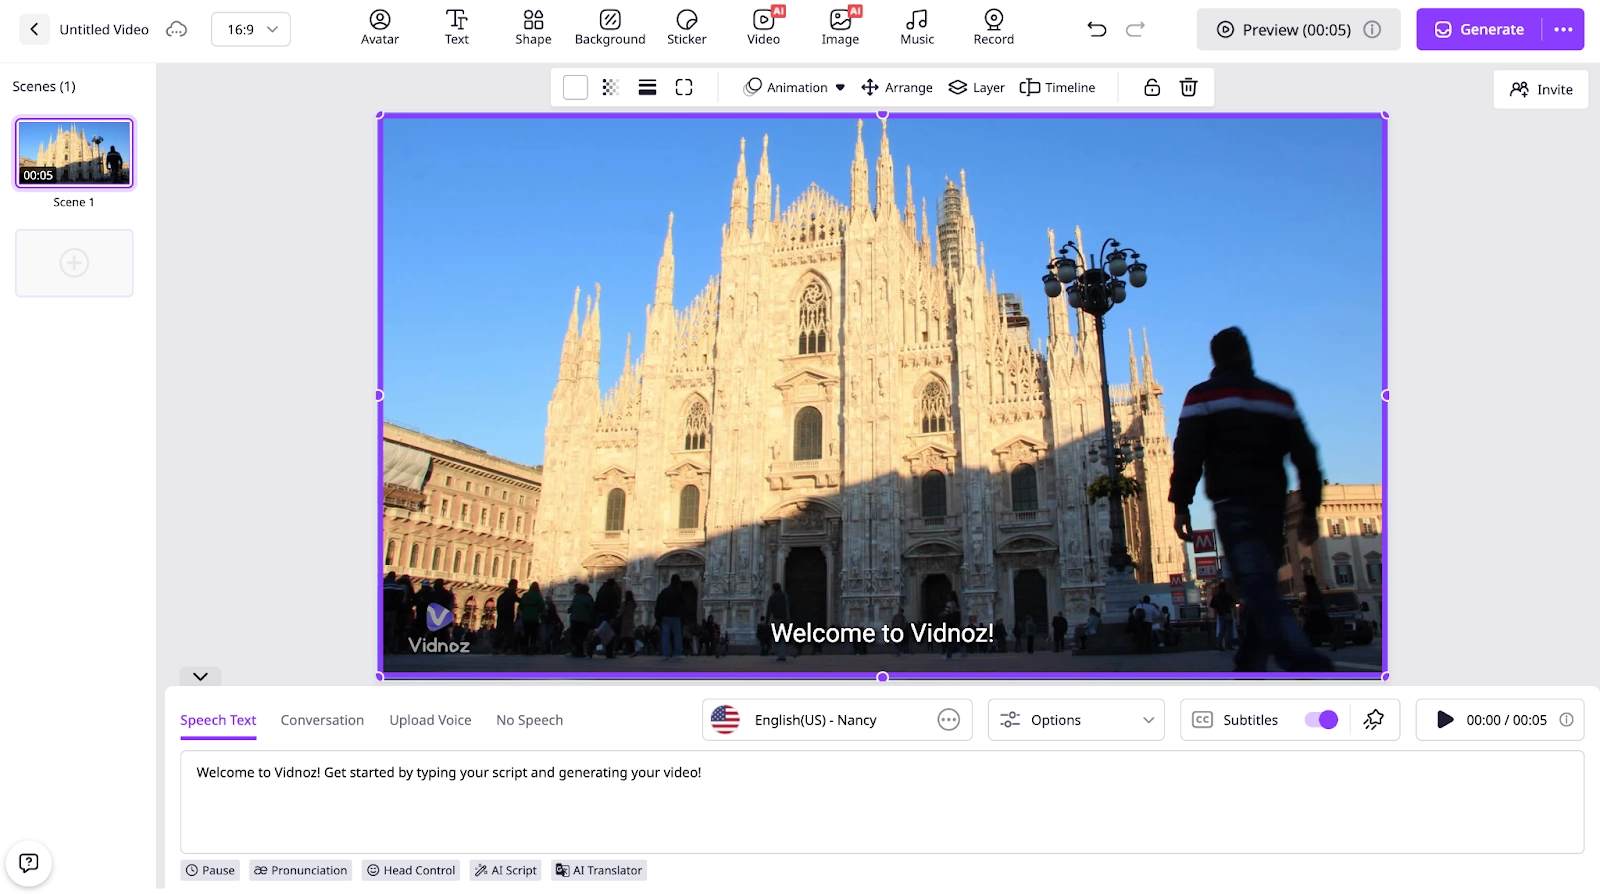Click the fit-to-frame crop icon
This screenshot has width=1600, height=894.
tap(684, 87)
